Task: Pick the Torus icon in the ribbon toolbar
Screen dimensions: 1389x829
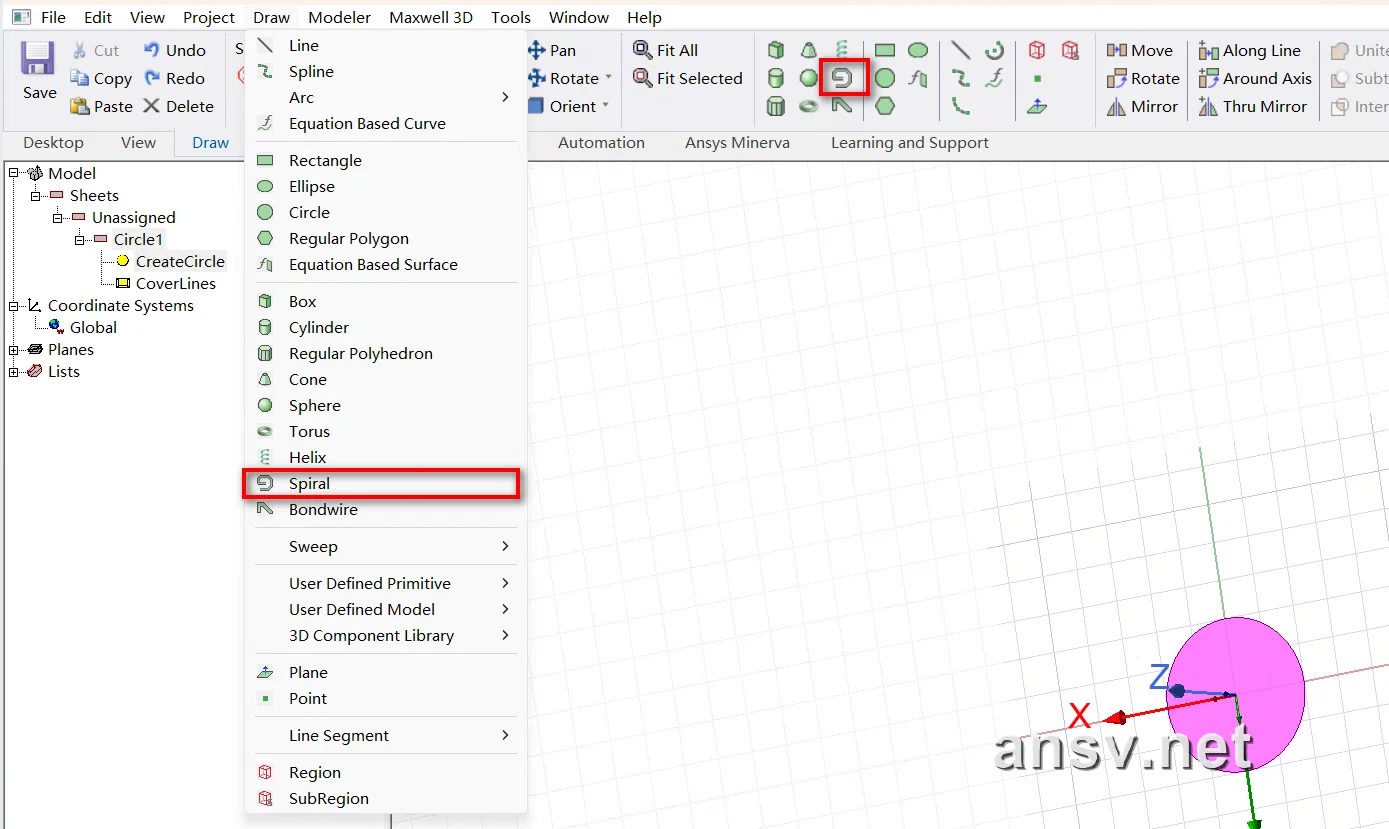Action: click(x=809, y=106)
